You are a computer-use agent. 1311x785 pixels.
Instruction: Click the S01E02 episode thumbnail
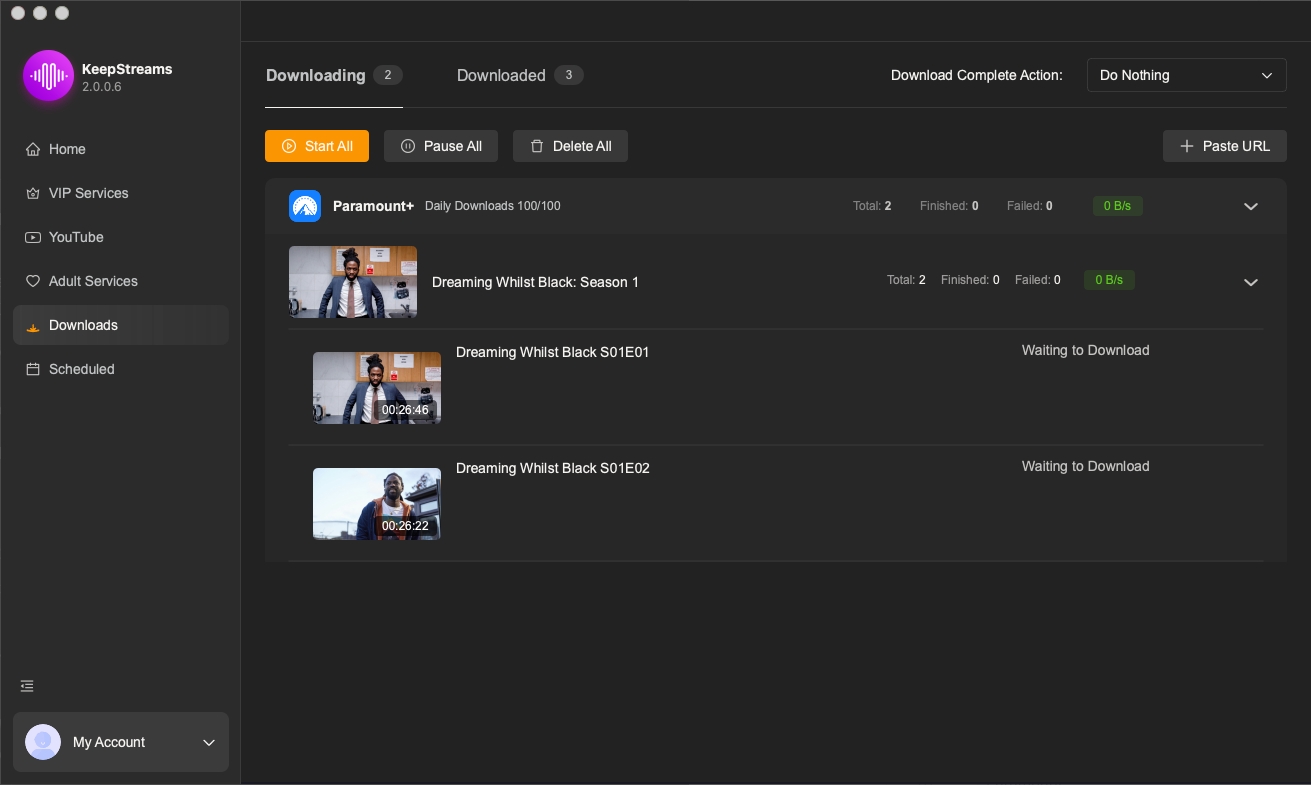click(377, 504)
